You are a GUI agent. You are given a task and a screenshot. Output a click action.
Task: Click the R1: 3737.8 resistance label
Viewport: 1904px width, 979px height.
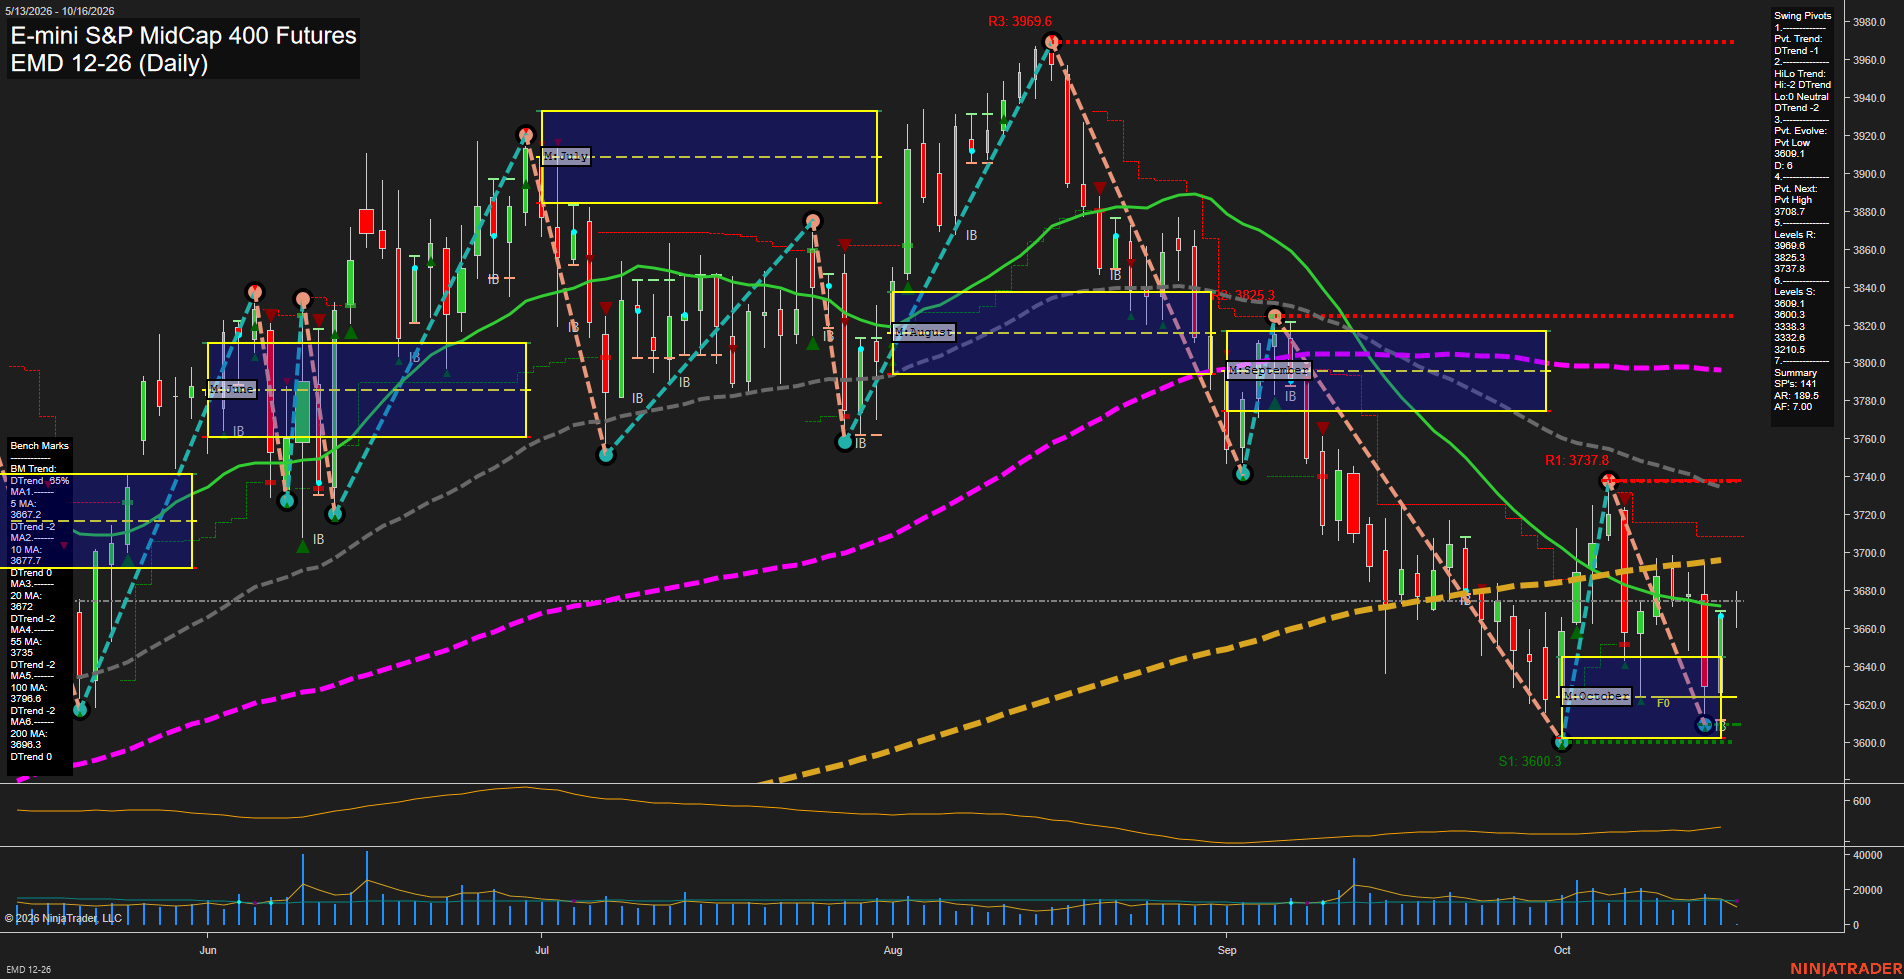1577,460
